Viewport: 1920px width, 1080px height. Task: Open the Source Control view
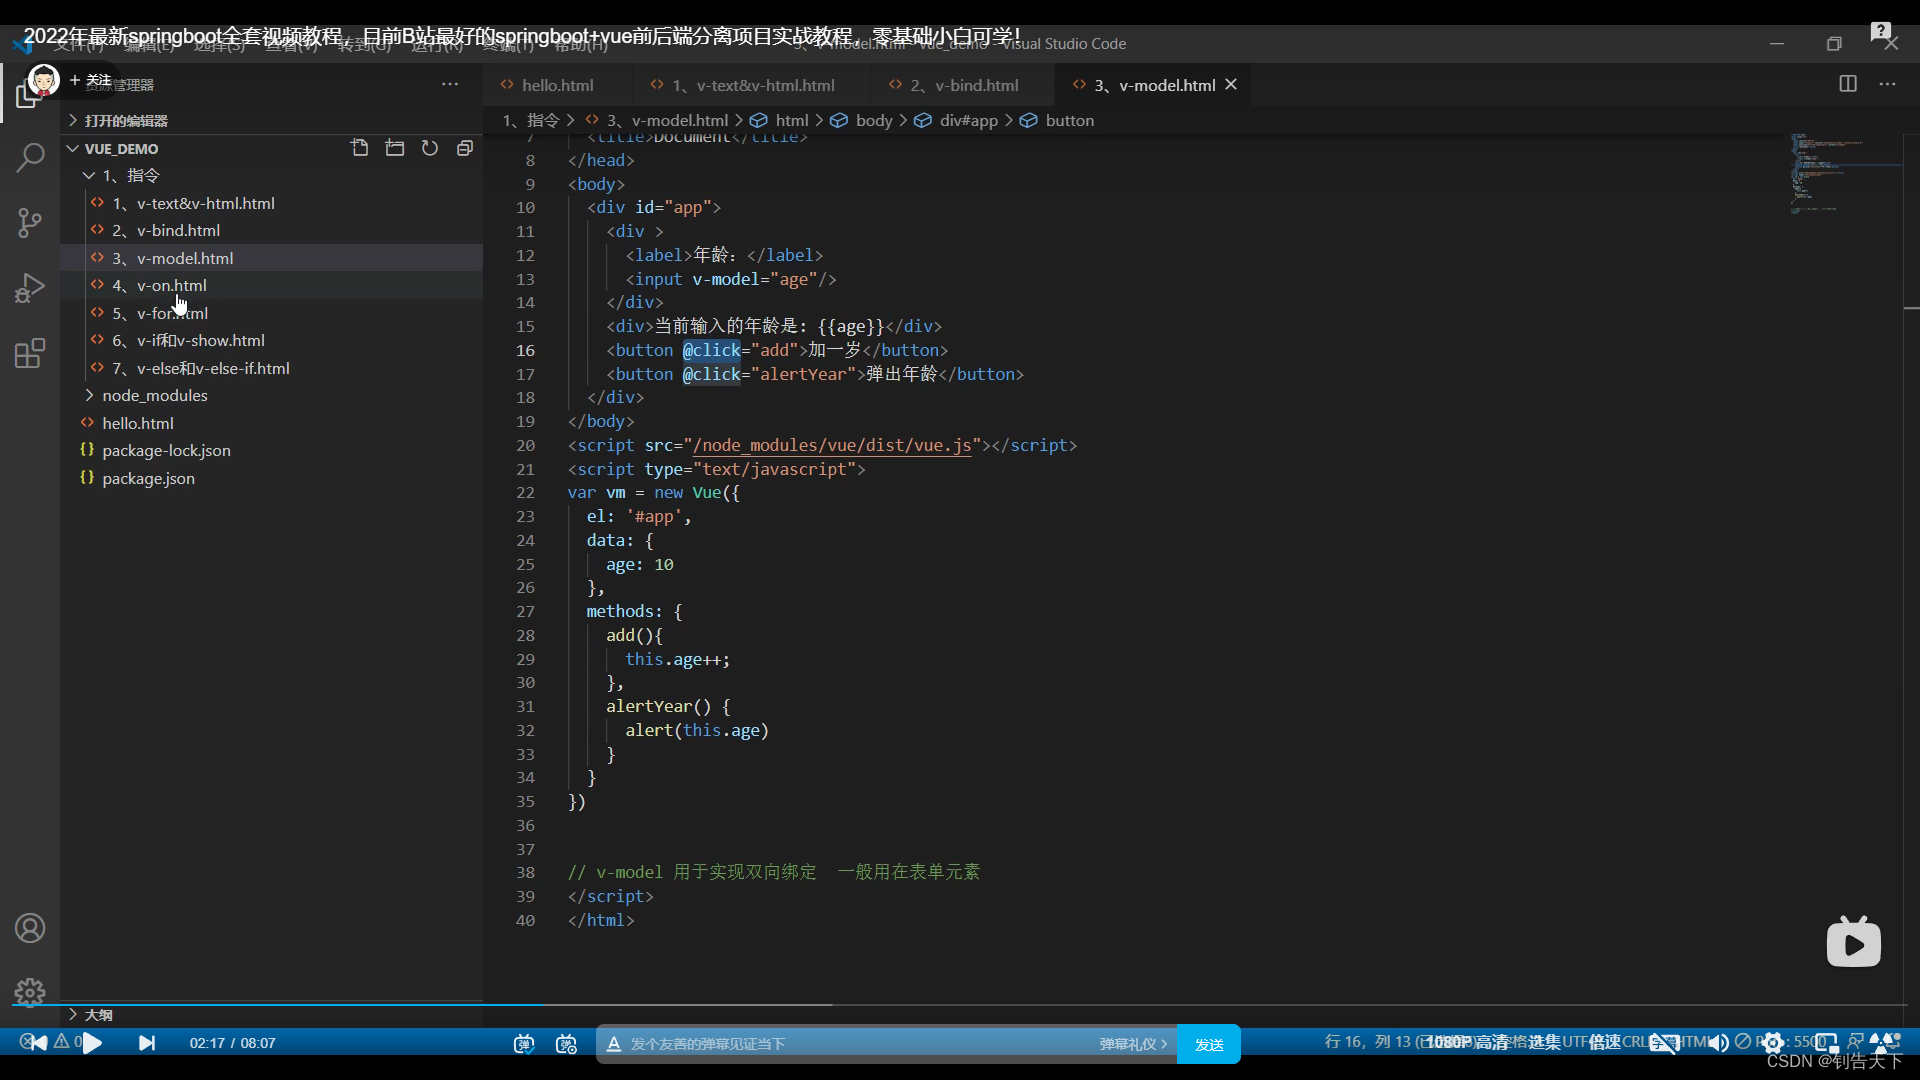30,222
